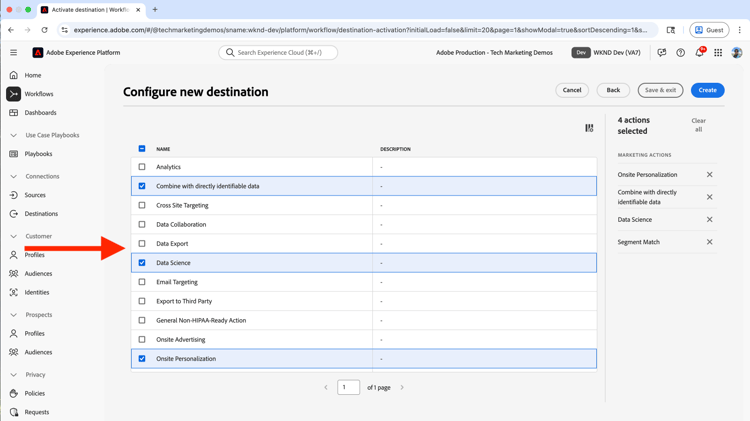Click the Adobe Experience Platform logo
This screenshot has width=750, height=421.
click(38, 53)
